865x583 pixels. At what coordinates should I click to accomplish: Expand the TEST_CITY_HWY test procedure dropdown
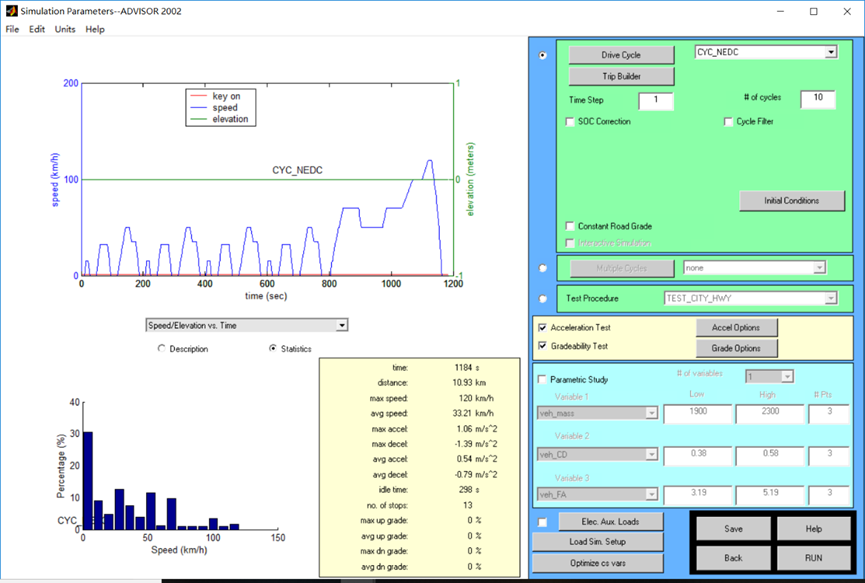point(830,298)
